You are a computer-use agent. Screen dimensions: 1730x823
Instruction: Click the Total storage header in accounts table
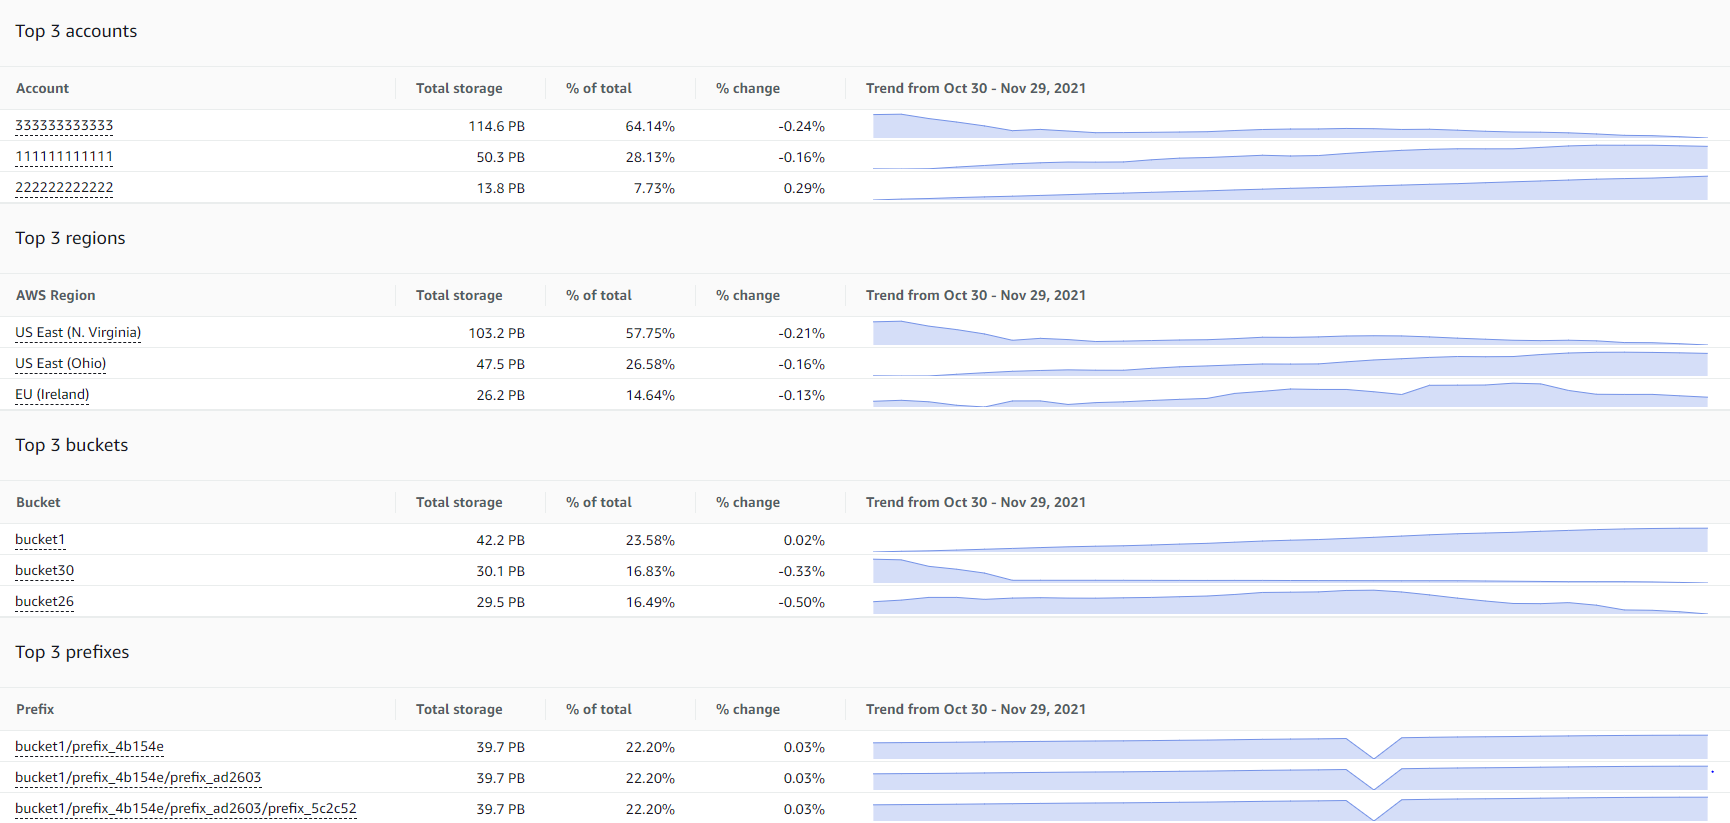pos(459,89)
